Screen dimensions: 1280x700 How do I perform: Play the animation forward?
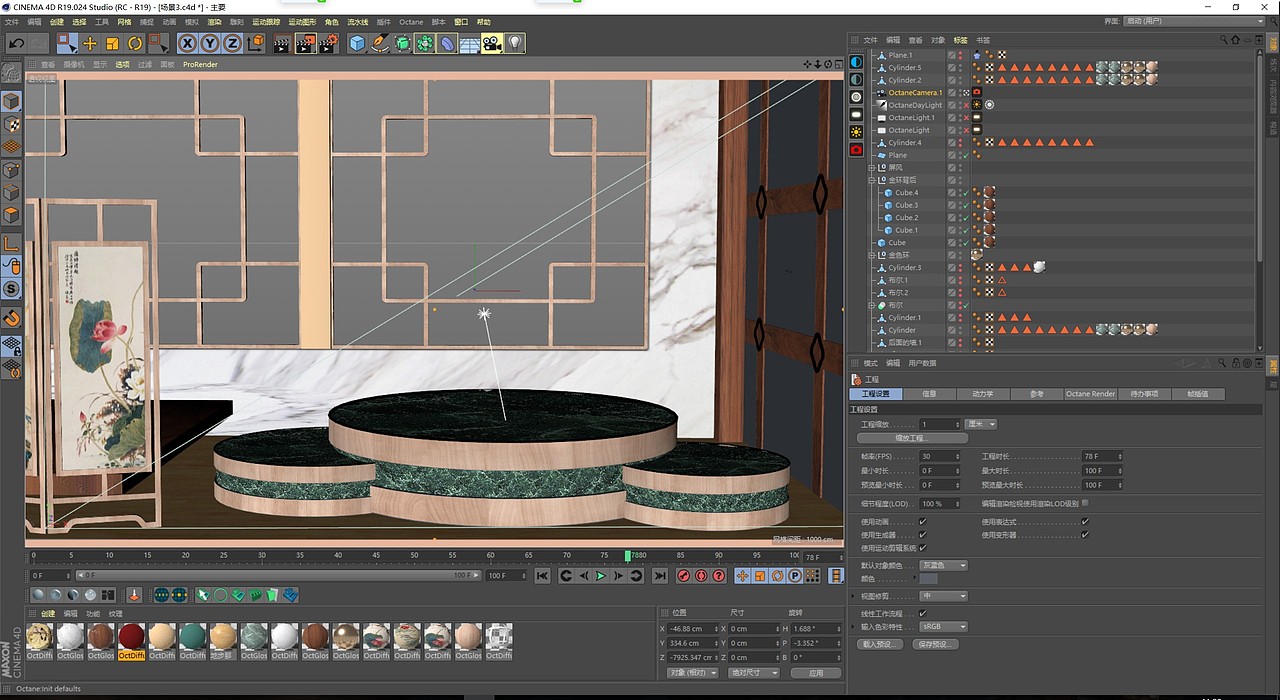(x=601, y=576)
